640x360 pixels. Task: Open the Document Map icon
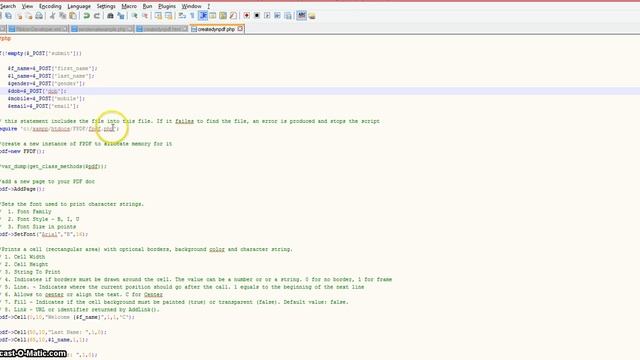pos(223,16)
